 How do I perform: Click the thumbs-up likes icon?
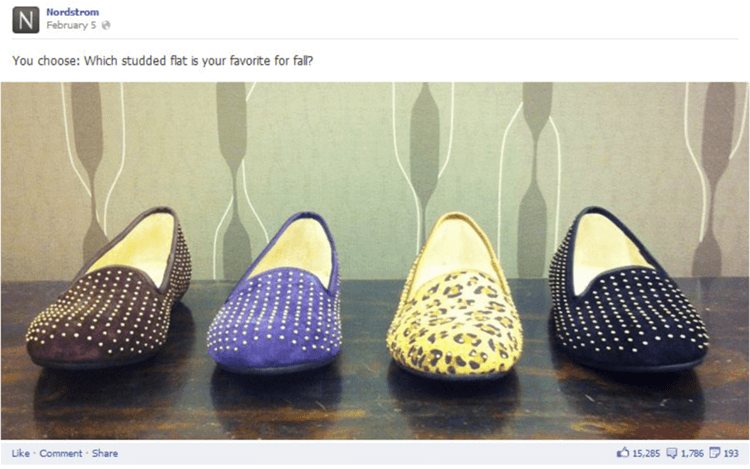(623, 452)
